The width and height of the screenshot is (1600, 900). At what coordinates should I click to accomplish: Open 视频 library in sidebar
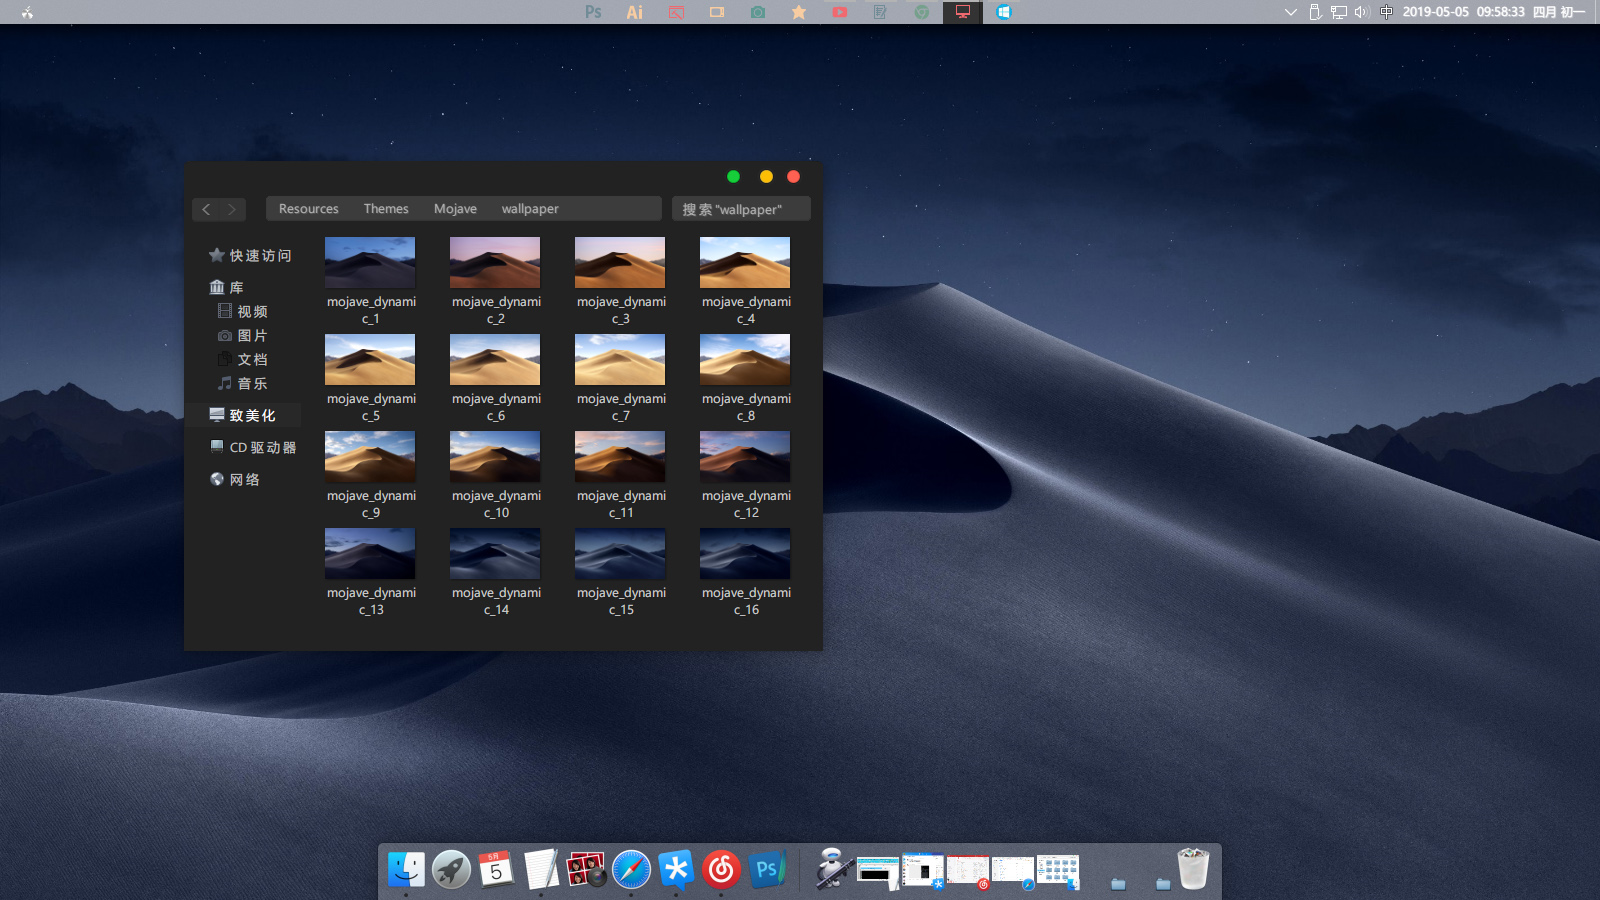(243, 312)
